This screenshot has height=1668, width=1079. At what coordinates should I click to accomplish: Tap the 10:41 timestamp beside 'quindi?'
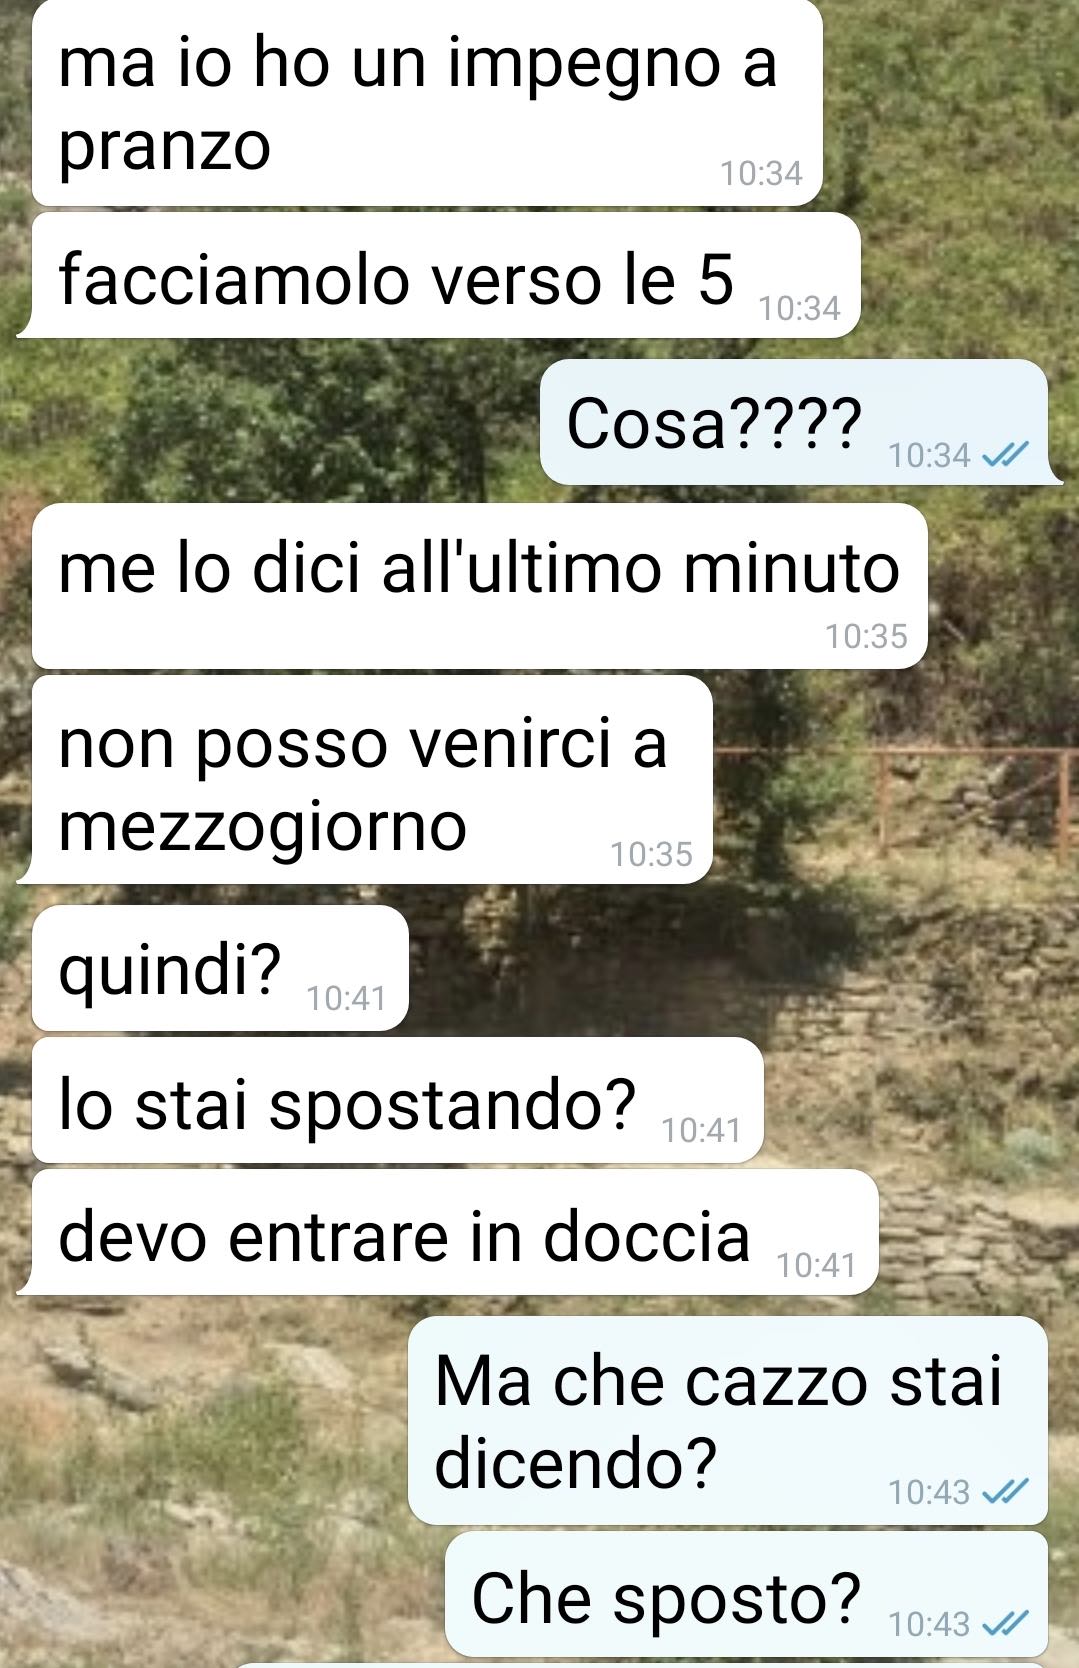346,998
